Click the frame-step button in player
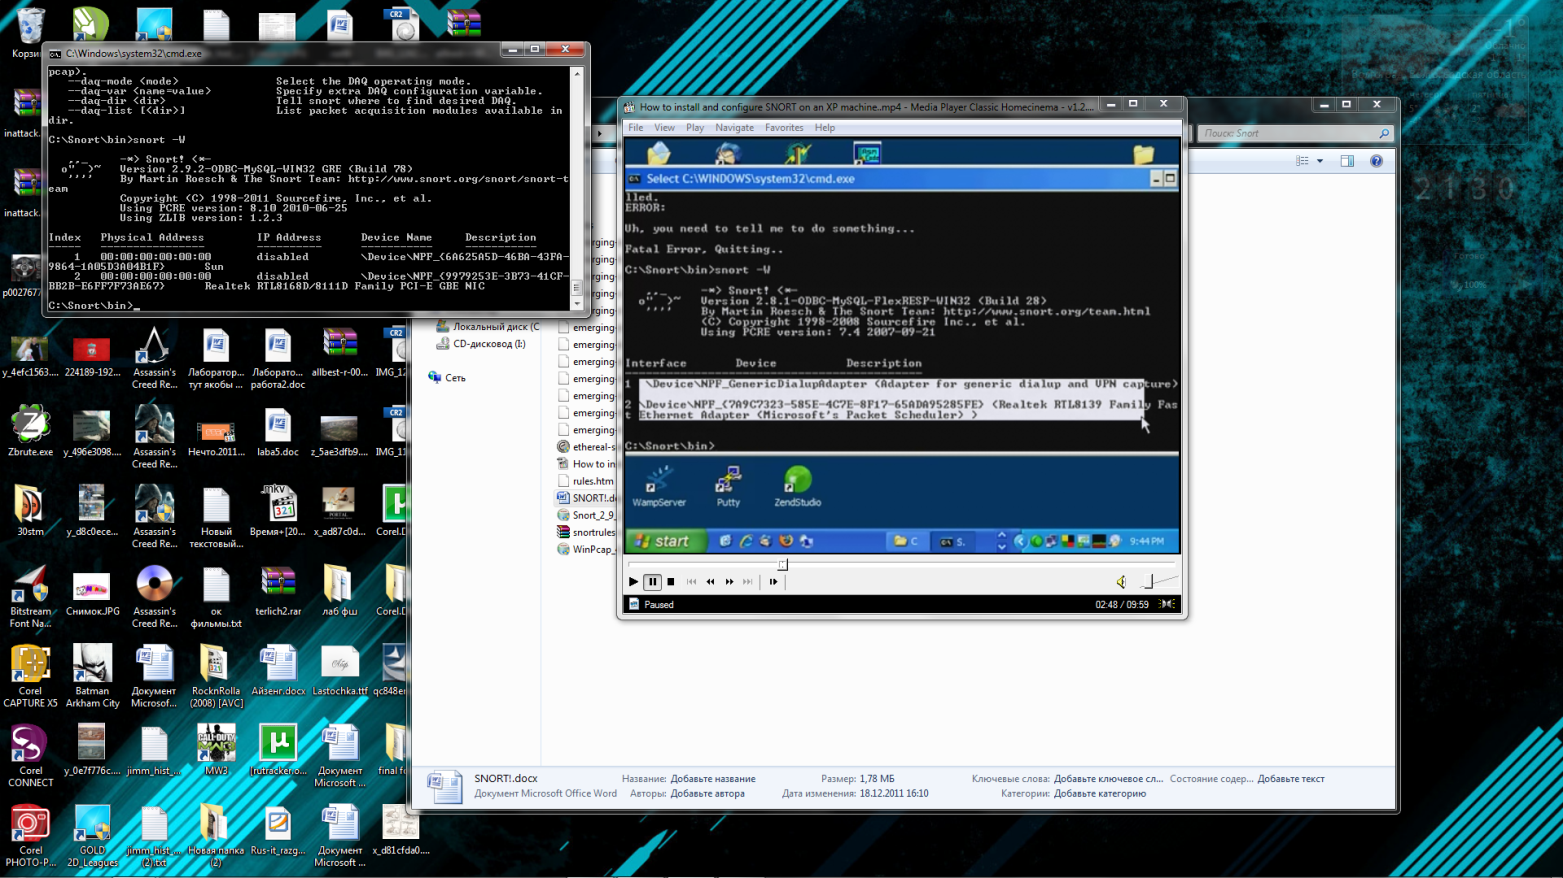1563x878 pixels. [x=773, y=582]
